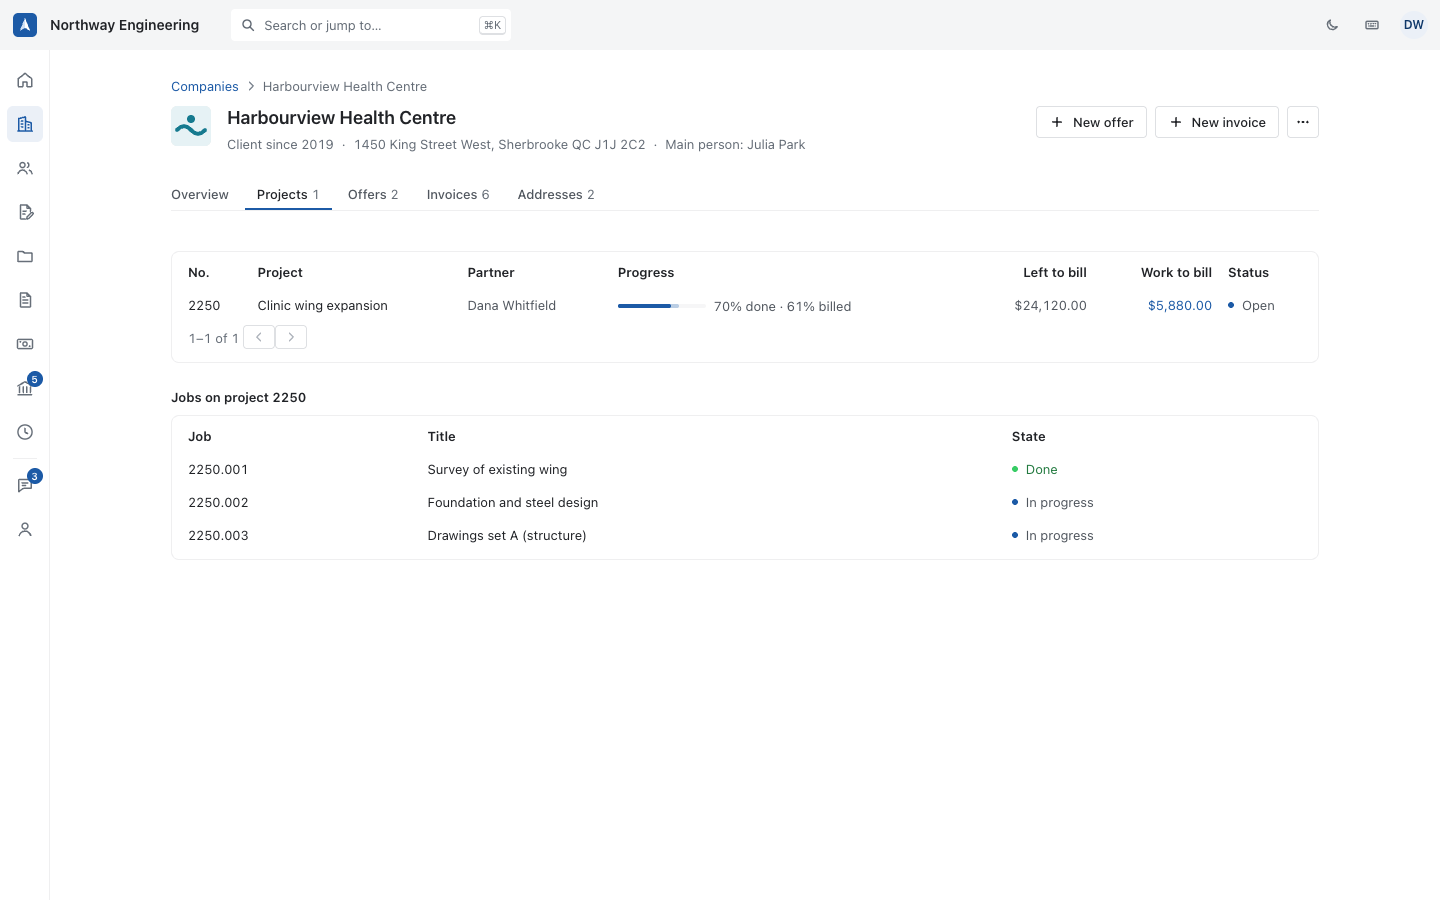Open keyboard shortcuts icon in top bar
1440x900 pixels.
coord(1372,25)
